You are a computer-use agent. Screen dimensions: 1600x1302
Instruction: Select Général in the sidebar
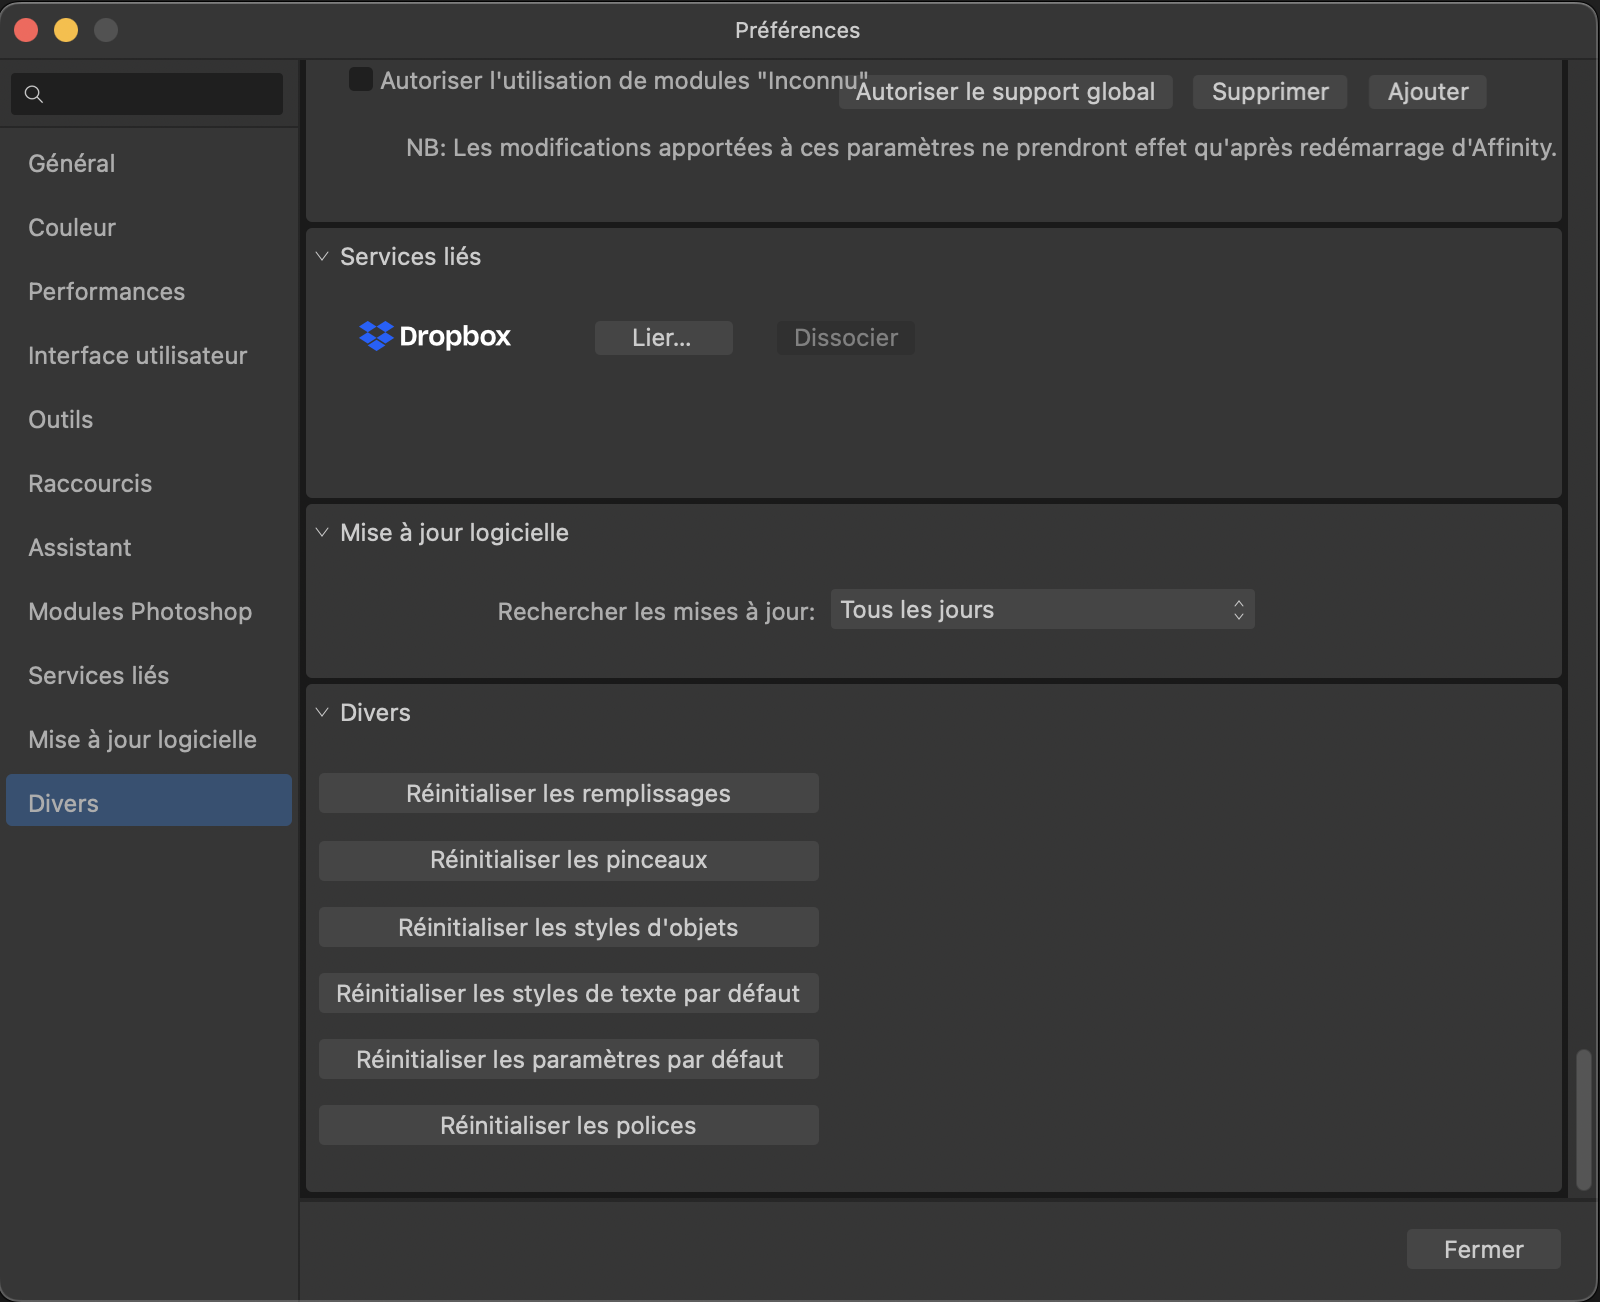coord(72,164)
